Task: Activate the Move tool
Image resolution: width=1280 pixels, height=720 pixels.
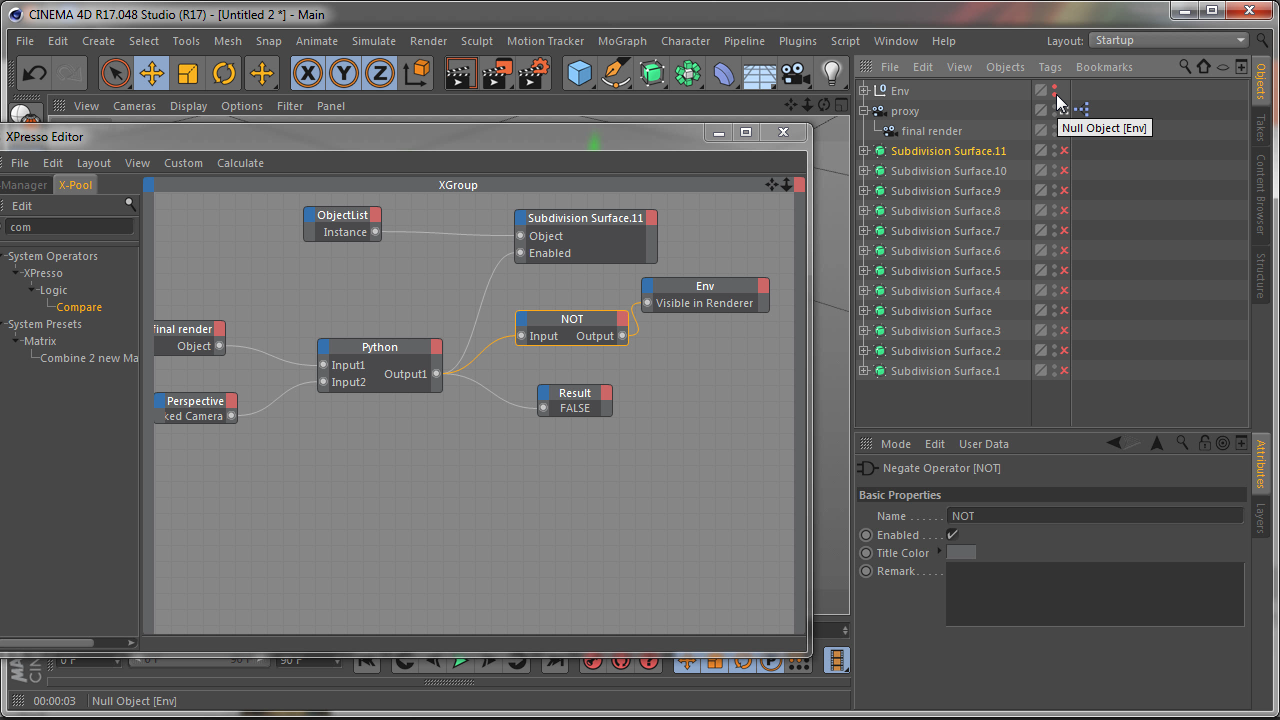Action: 152,73
